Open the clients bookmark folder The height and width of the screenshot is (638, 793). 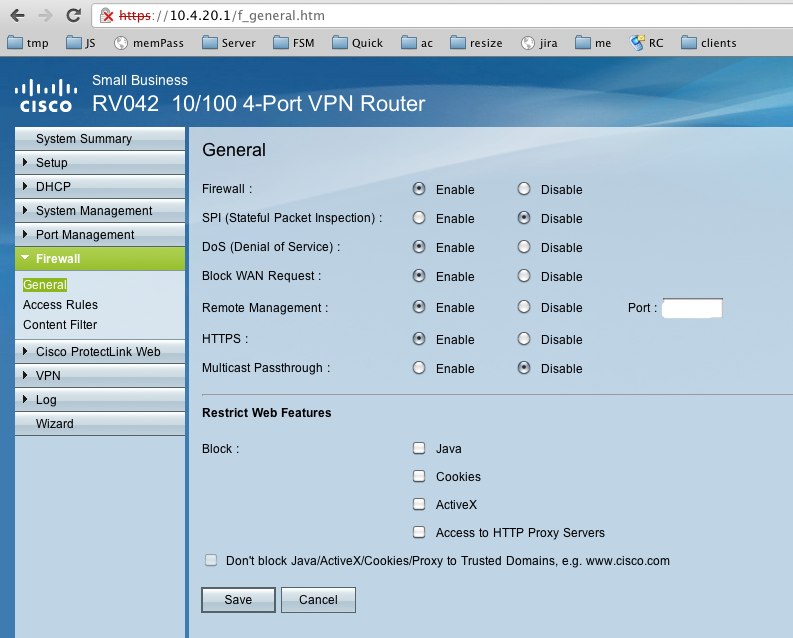click(x=709, y=43)
